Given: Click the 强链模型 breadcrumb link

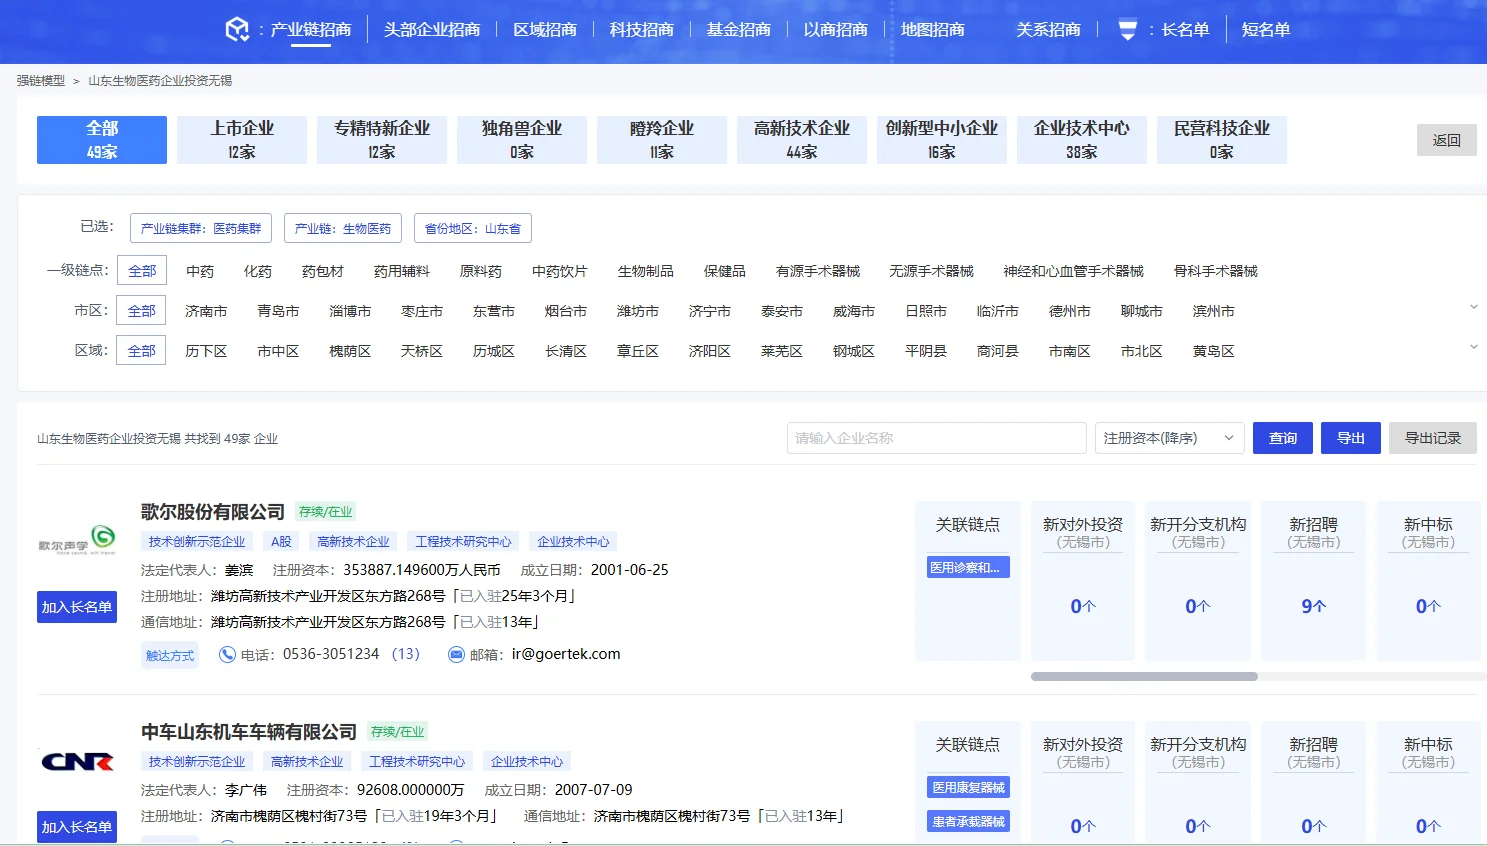Looking at the screenshot, I should (41, 80).
